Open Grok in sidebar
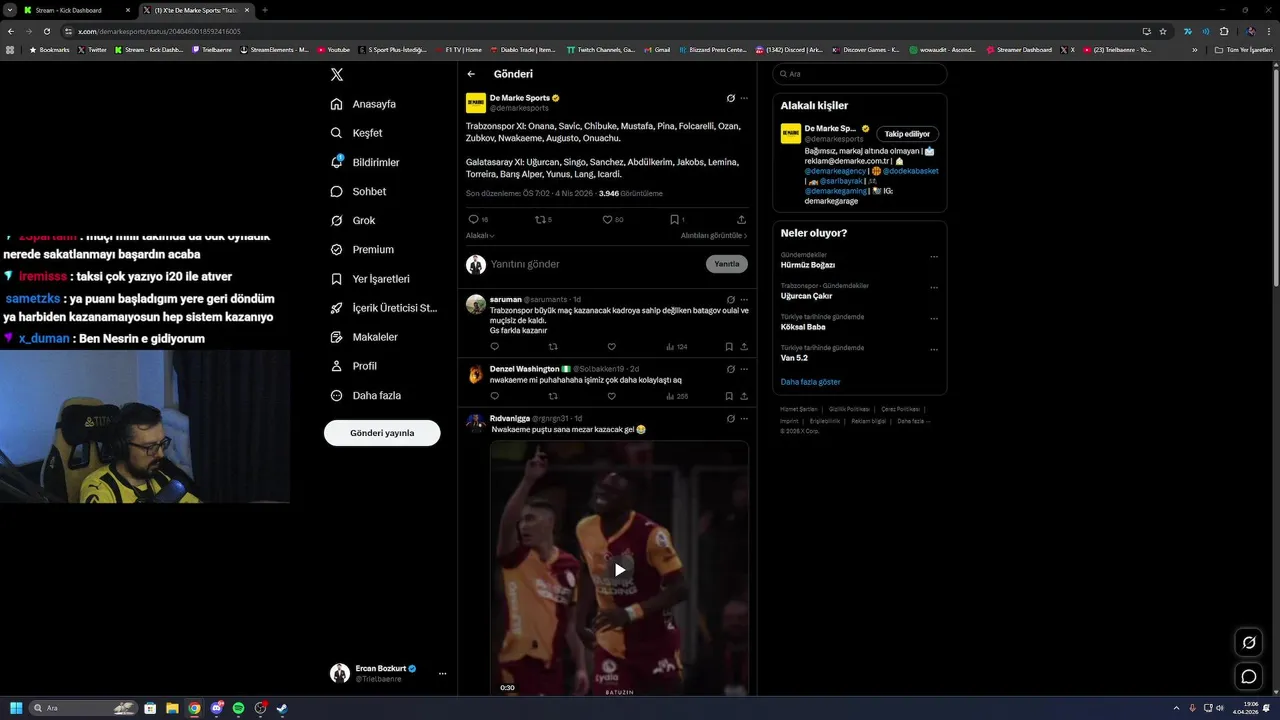Screen dimensions: 1280x720 [353, 220]
